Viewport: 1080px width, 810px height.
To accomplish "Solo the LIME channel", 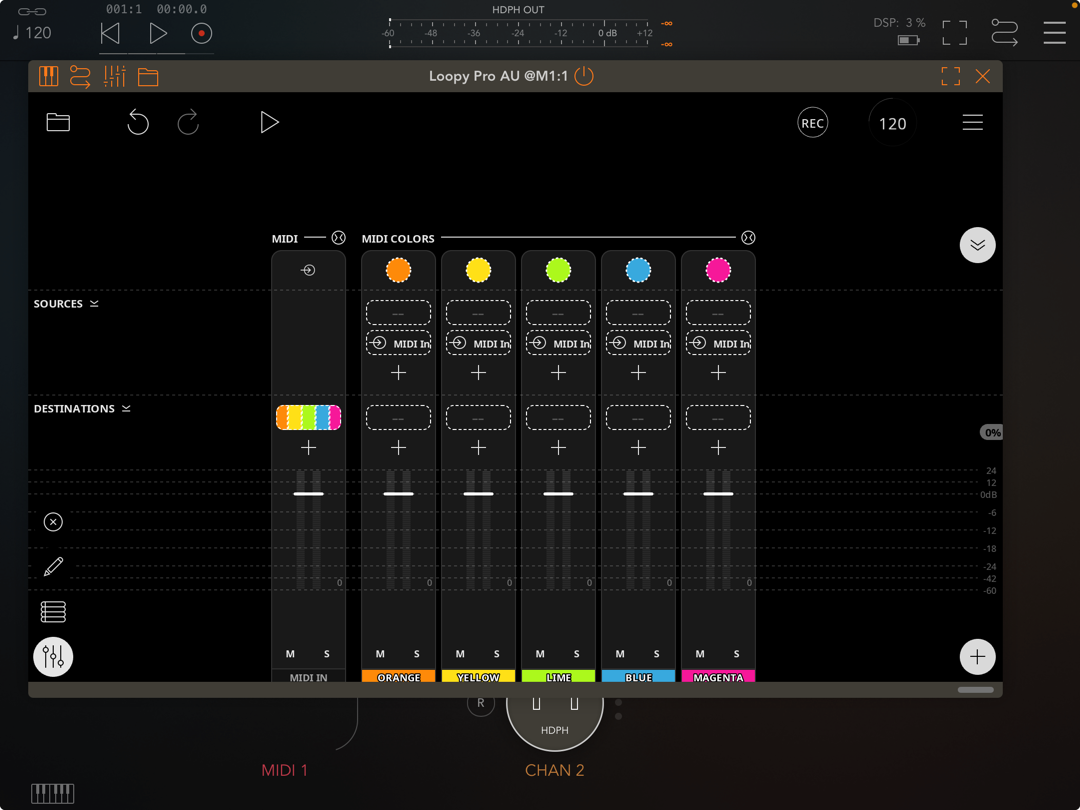I will (x=577, y=654).
